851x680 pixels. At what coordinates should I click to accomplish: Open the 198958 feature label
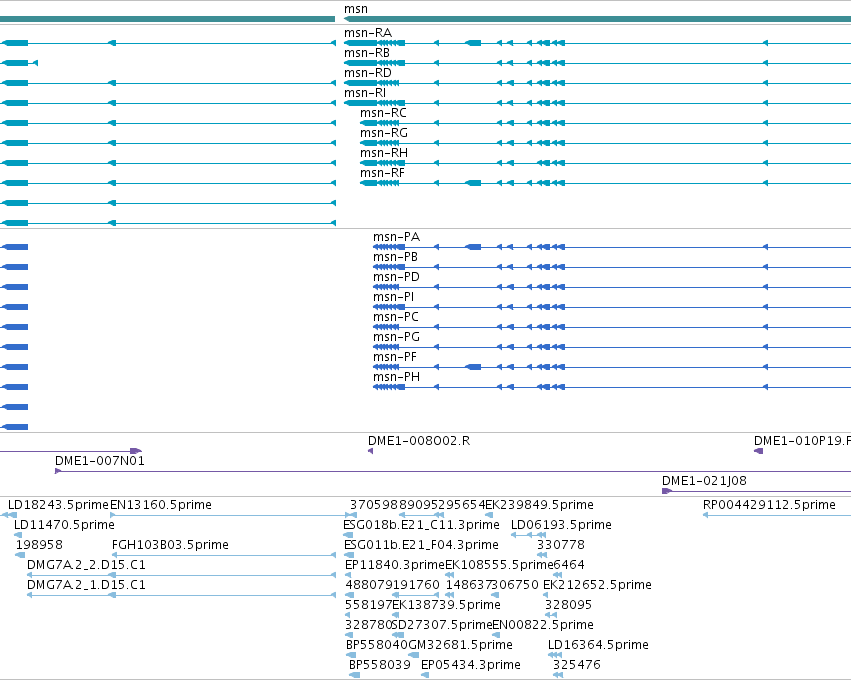point(39,545)
